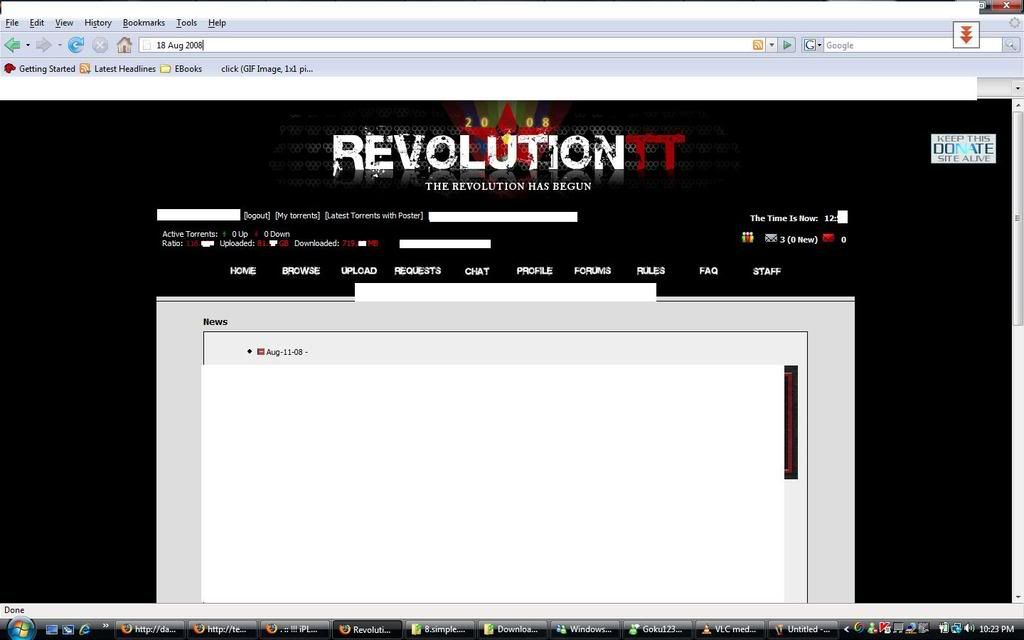This screenshot has height=640, width=1024.
Task: Open the FAQ nav link
Action: point(708,271)
